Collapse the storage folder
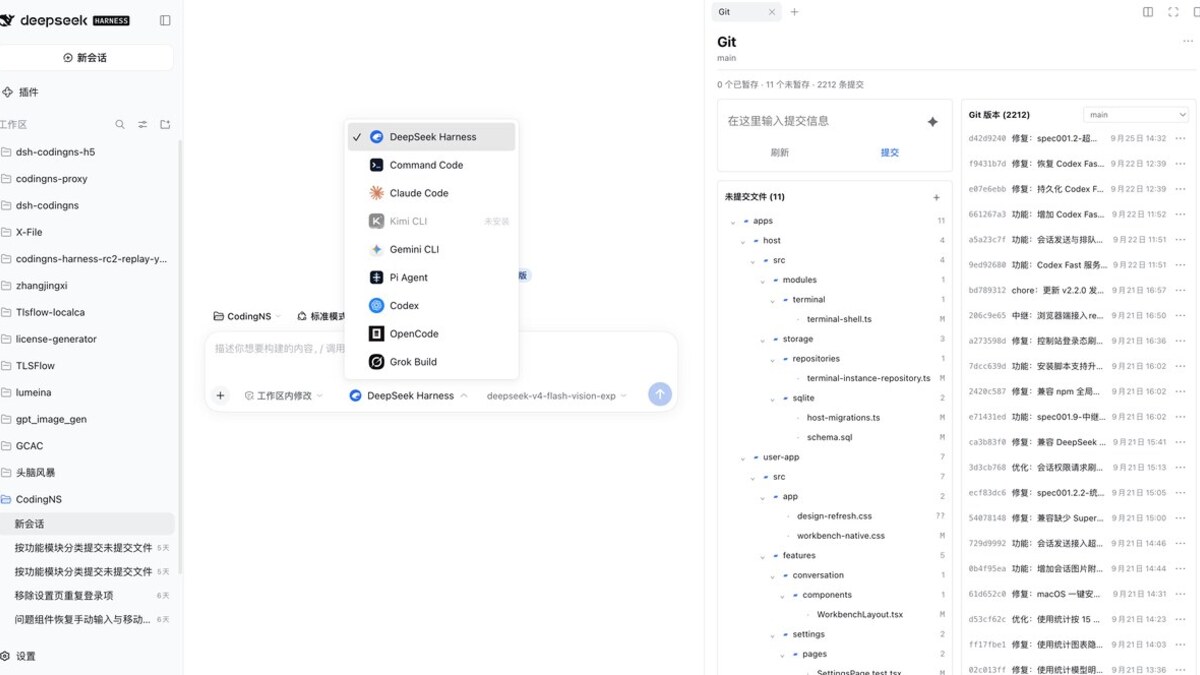 pyautogui.click(x=763, y=340)
